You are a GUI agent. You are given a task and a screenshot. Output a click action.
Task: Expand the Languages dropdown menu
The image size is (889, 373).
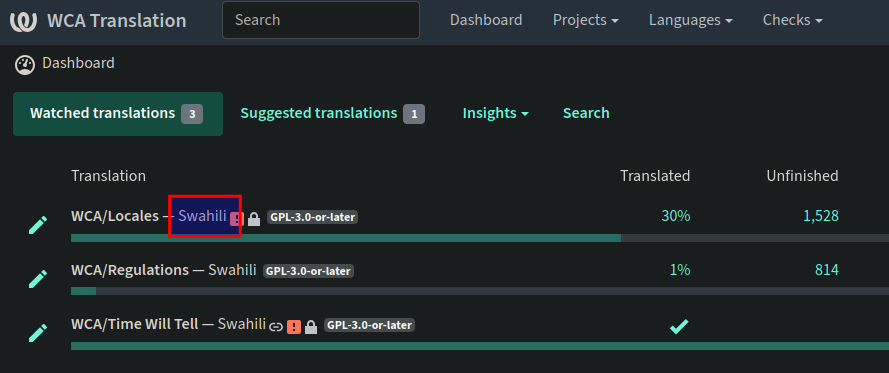click(691, 20)
